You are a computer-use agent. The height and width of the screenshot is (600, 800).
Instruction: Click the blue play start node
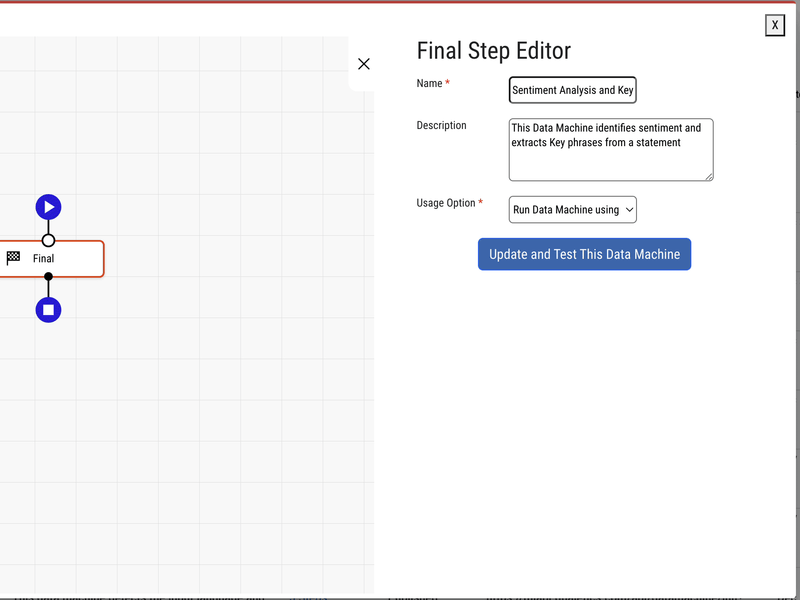48,207
